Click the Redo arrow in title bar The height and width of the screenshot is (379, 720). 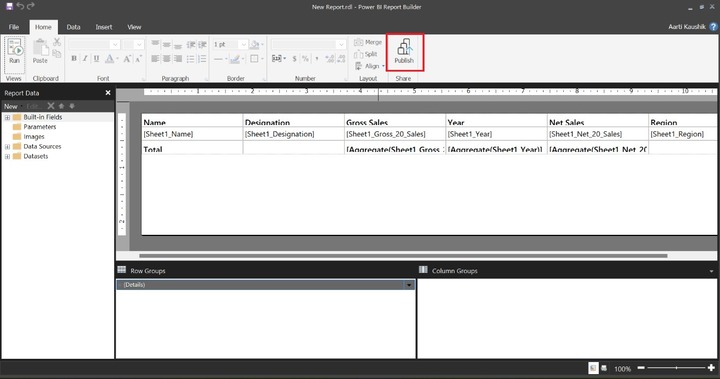pyautogui.click(x=31, y=6)
